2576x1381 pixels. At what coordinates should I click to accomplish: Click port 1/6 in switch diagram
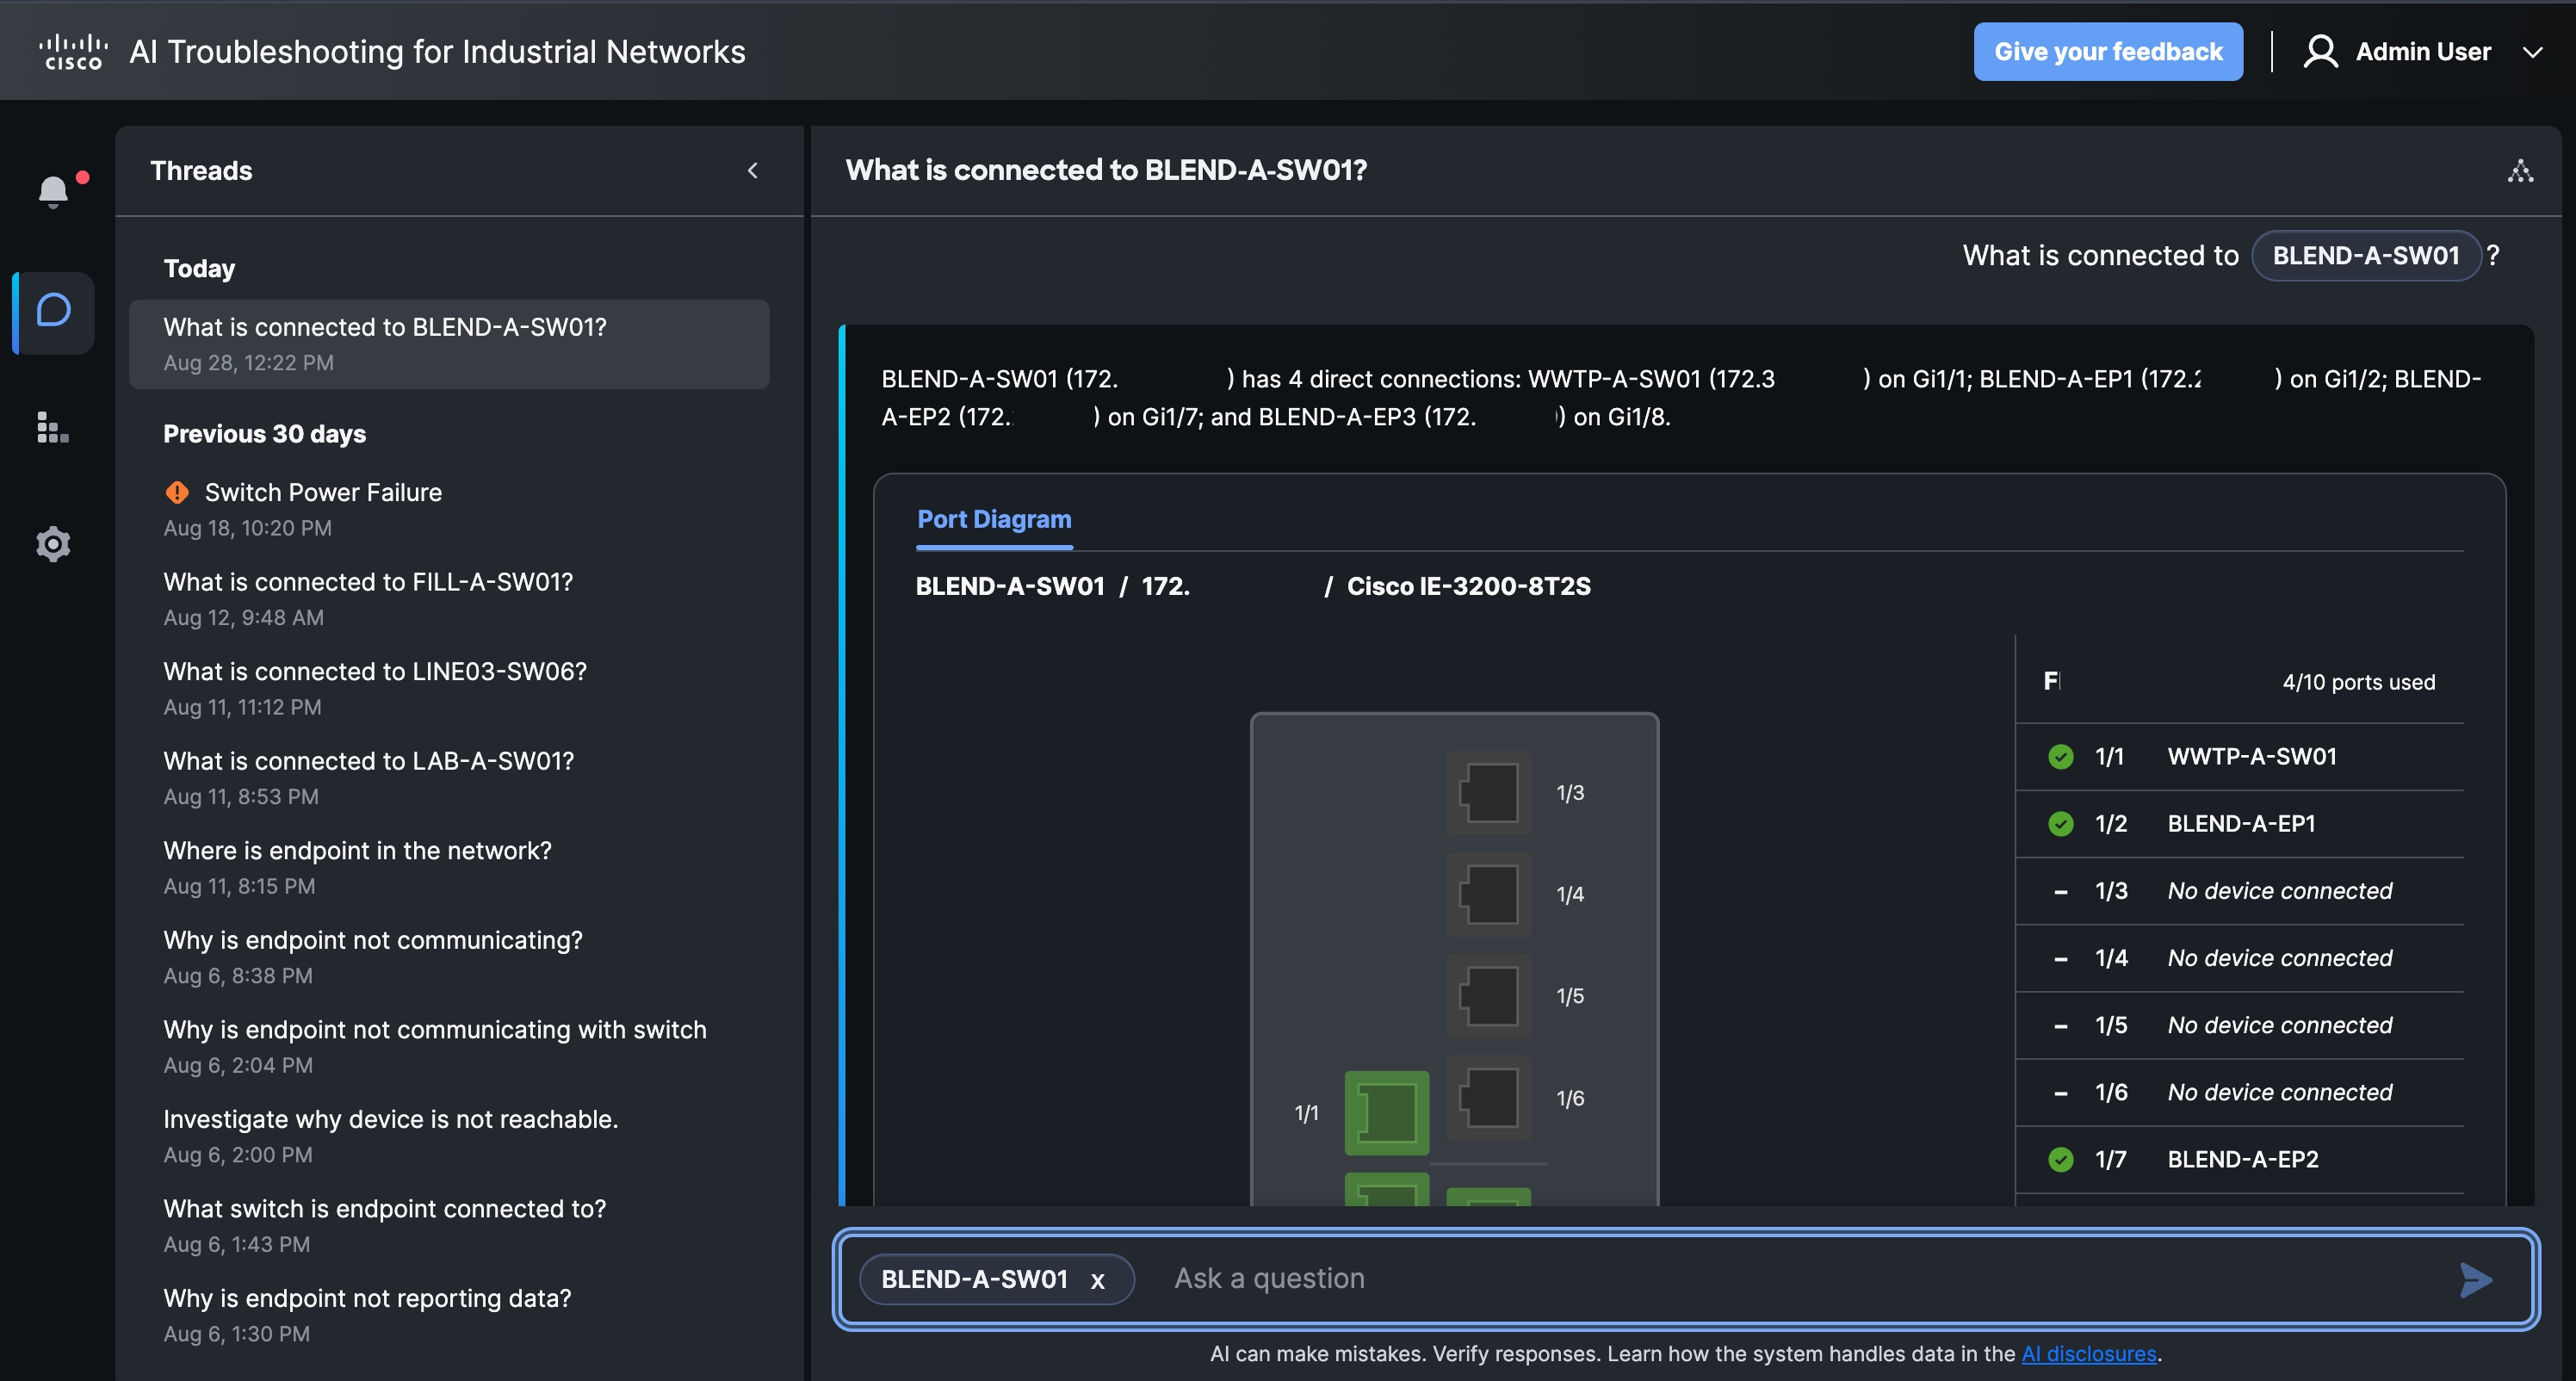tap(1489, 1097)
